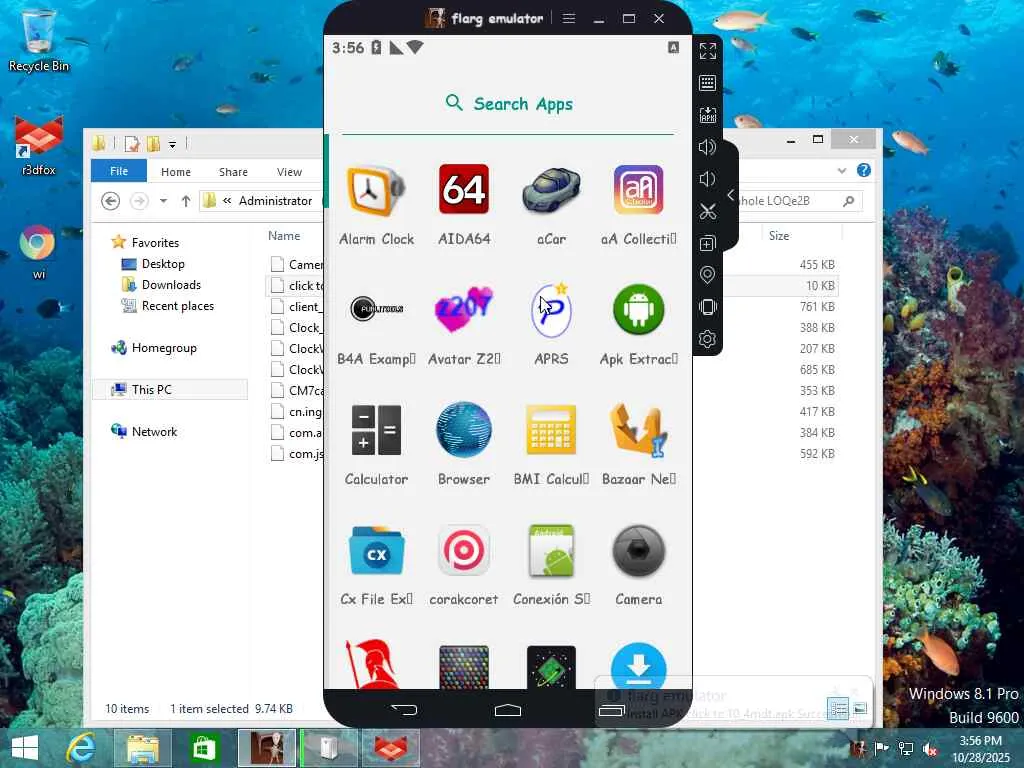Open the blue download arrow app

pos(638,666)
